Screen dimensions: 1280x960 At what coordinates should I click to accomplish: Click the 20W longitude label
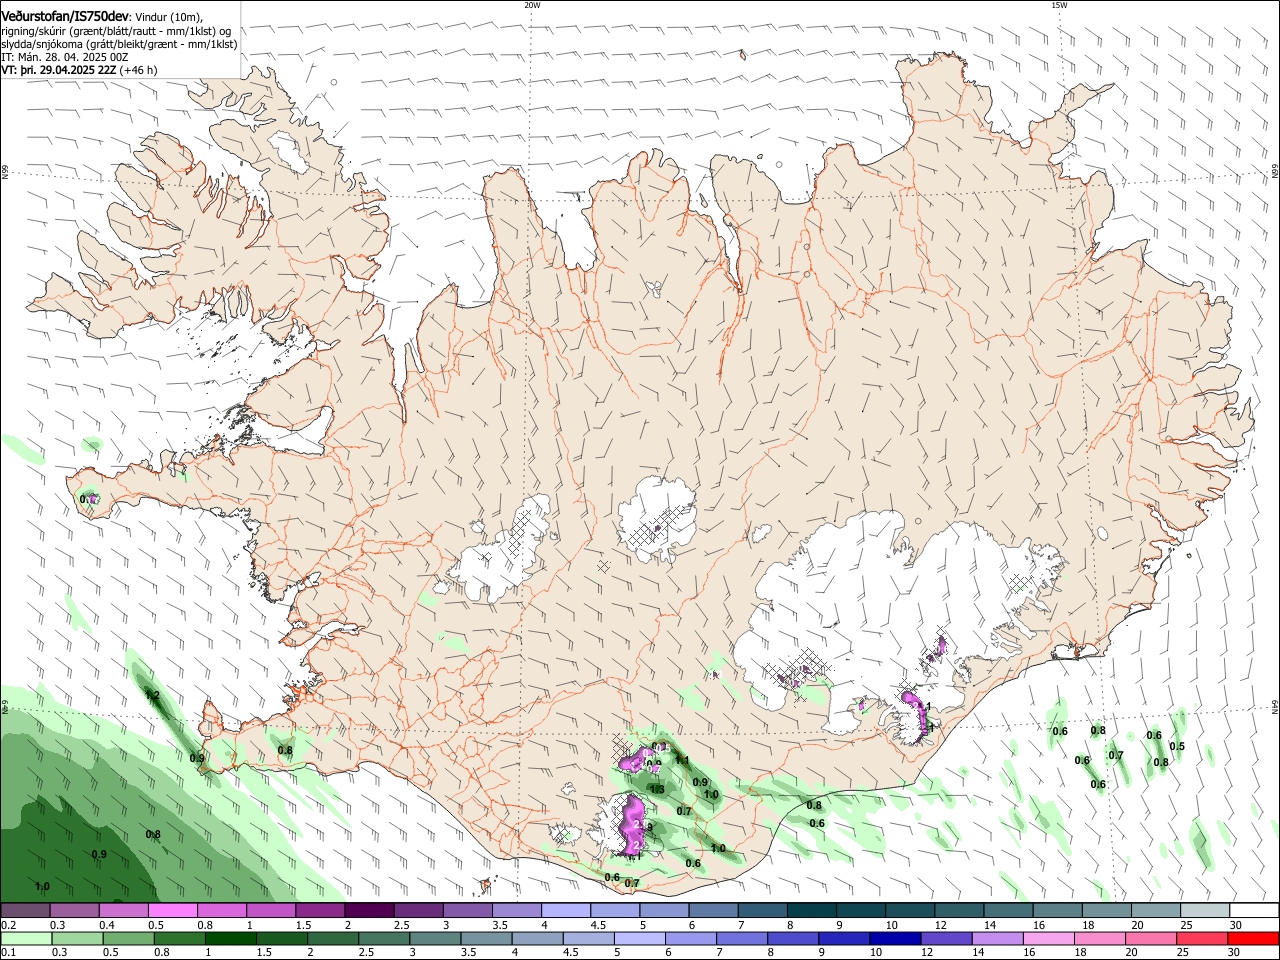[532, 5]
